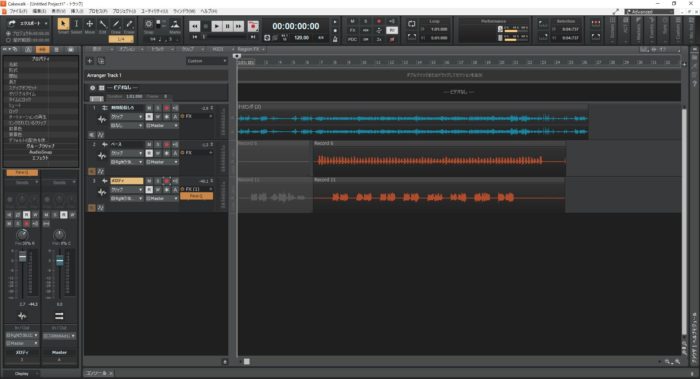Screen dimensions: 700x379
Task: Click the orange plugin in inspector FX bin
Action: pyautogui.click(x=22, y=172)
